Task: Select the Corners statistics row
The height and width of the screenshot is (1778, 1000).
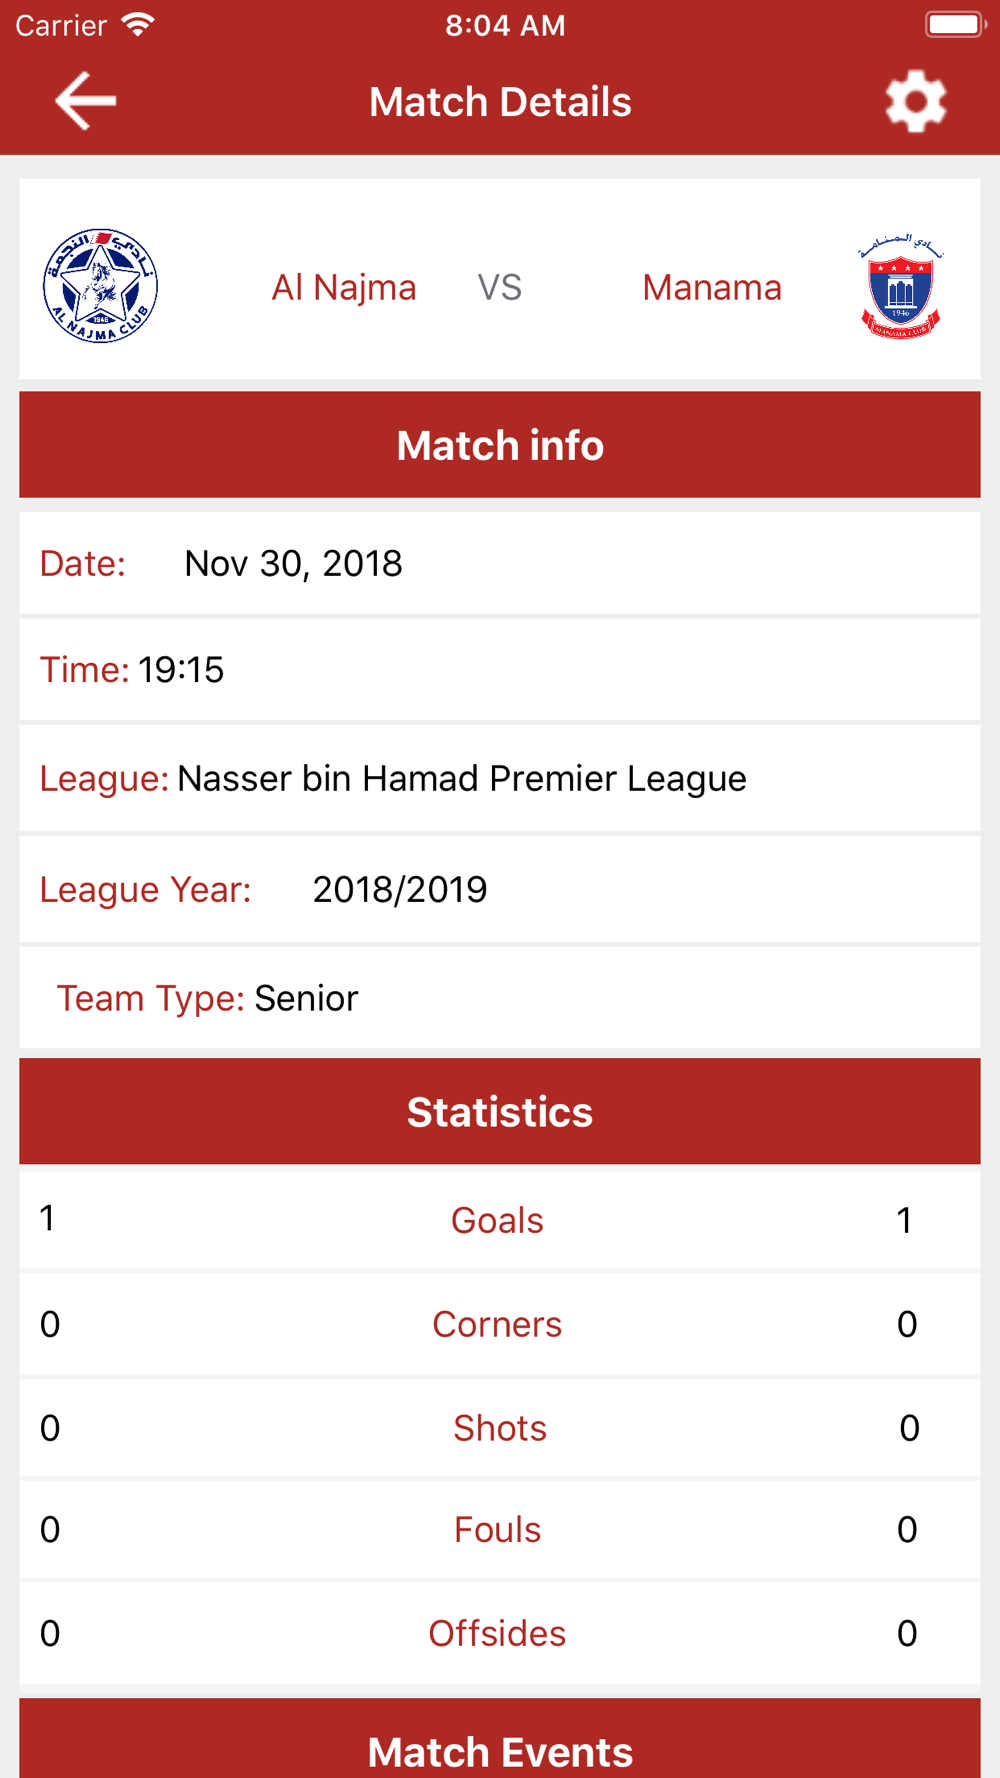Action: coord(500,1325)
